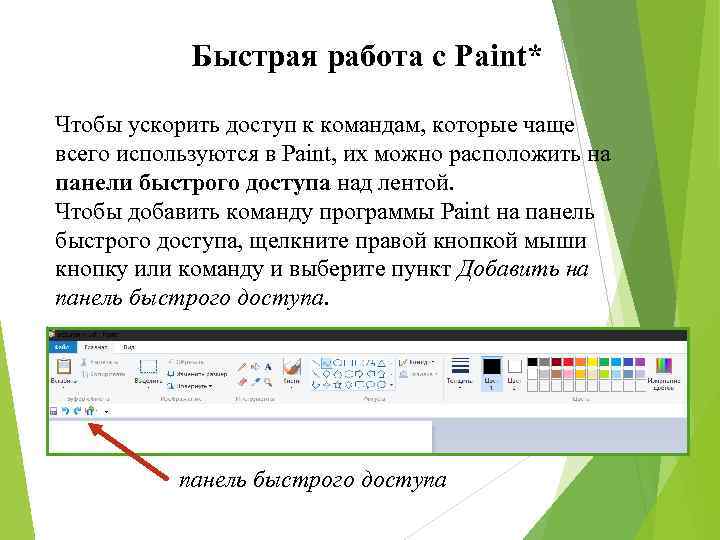Select the Pencil tool
The width and height of the screenshot is (720, 540).
point(242,367)
